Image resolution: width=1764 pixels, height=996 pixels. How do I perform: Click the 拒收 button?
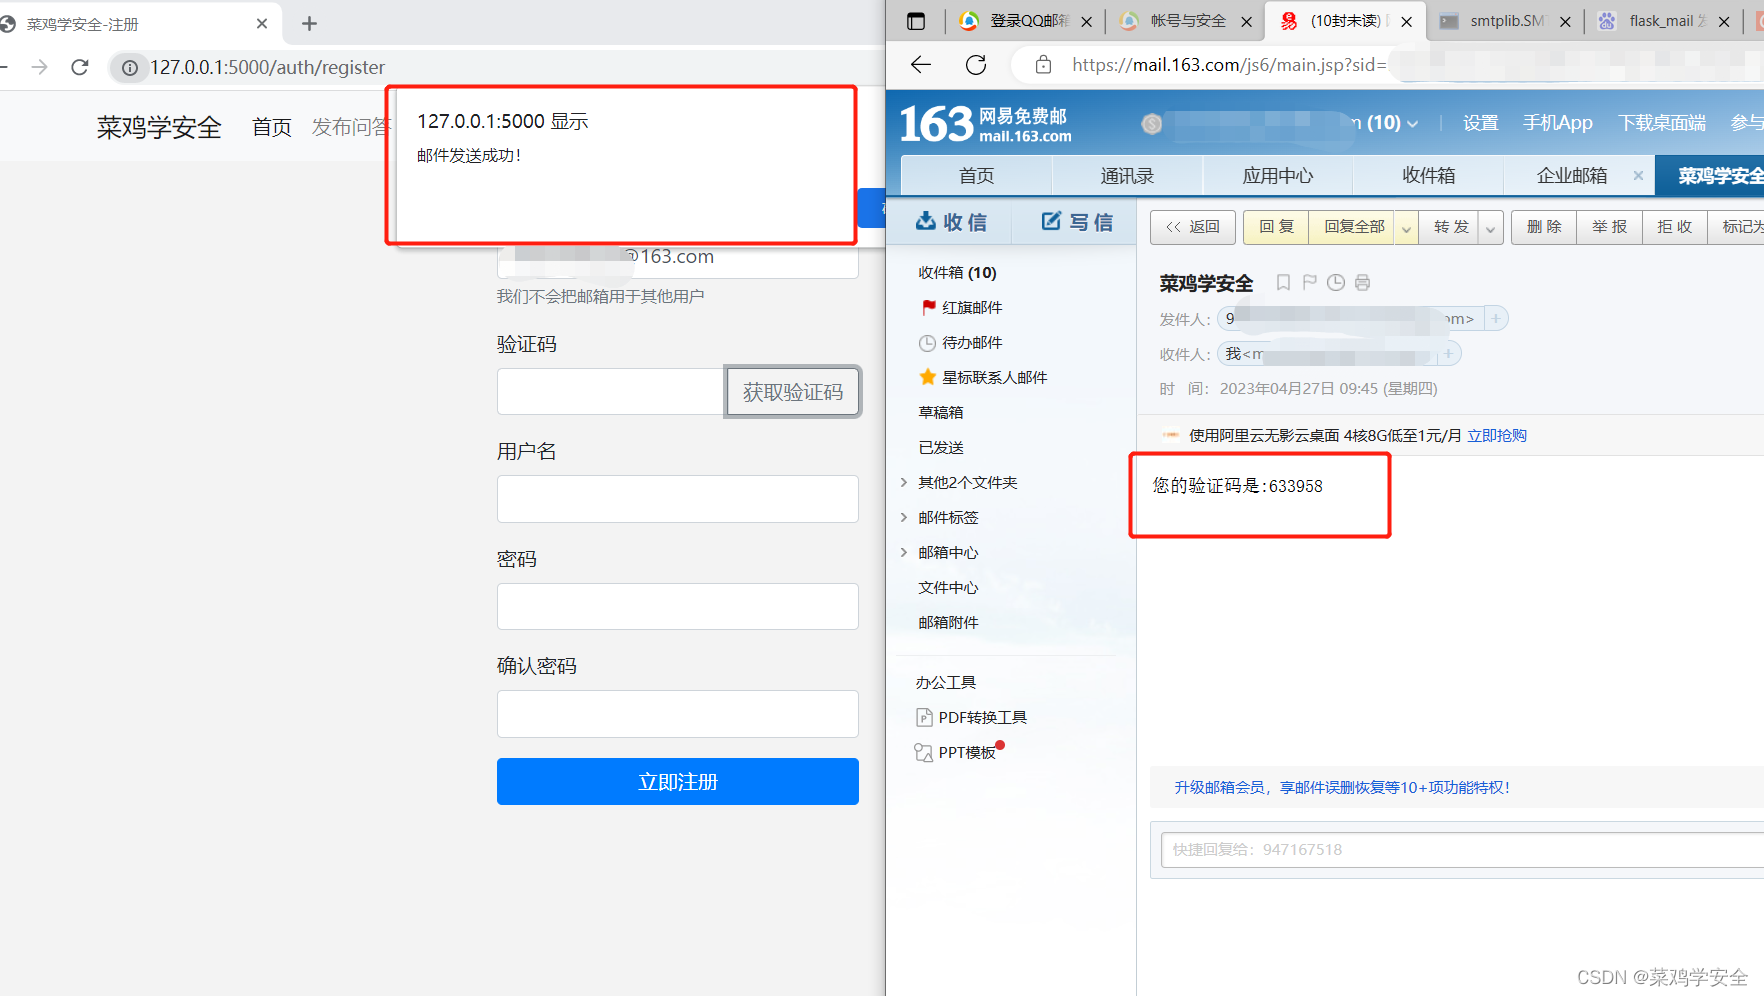(x=1674, y=227)
